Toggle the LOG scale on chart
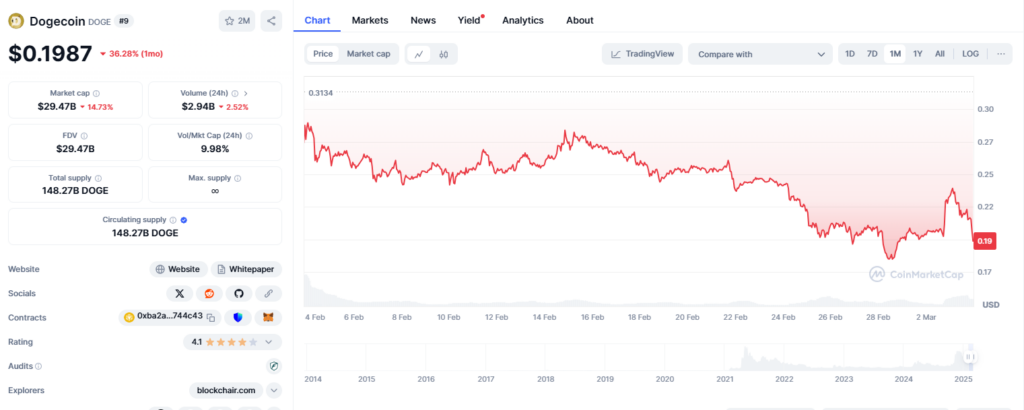Screen dimensions: 1024x410 (x=970, y=54)
